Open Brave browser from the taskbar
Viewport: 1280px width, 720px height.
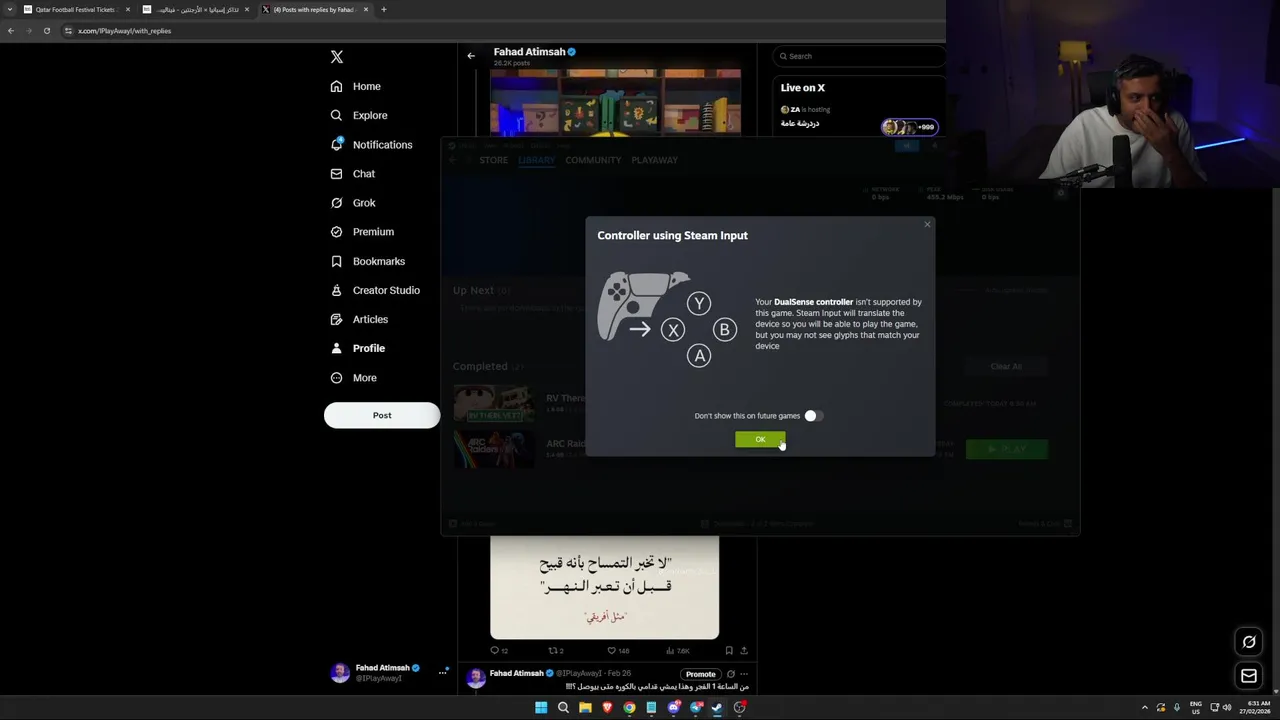tap(607, 708)
